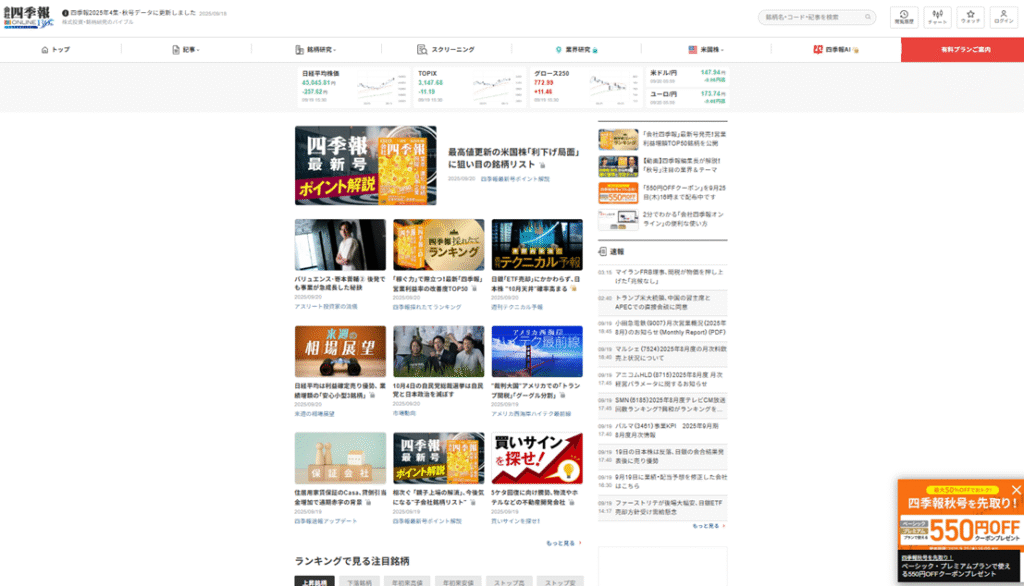Image resolution: width=1024 pixels, height=586 pixels.
Task: Select the 上昇銘柄 ranking tab
Action: [314, 581]
